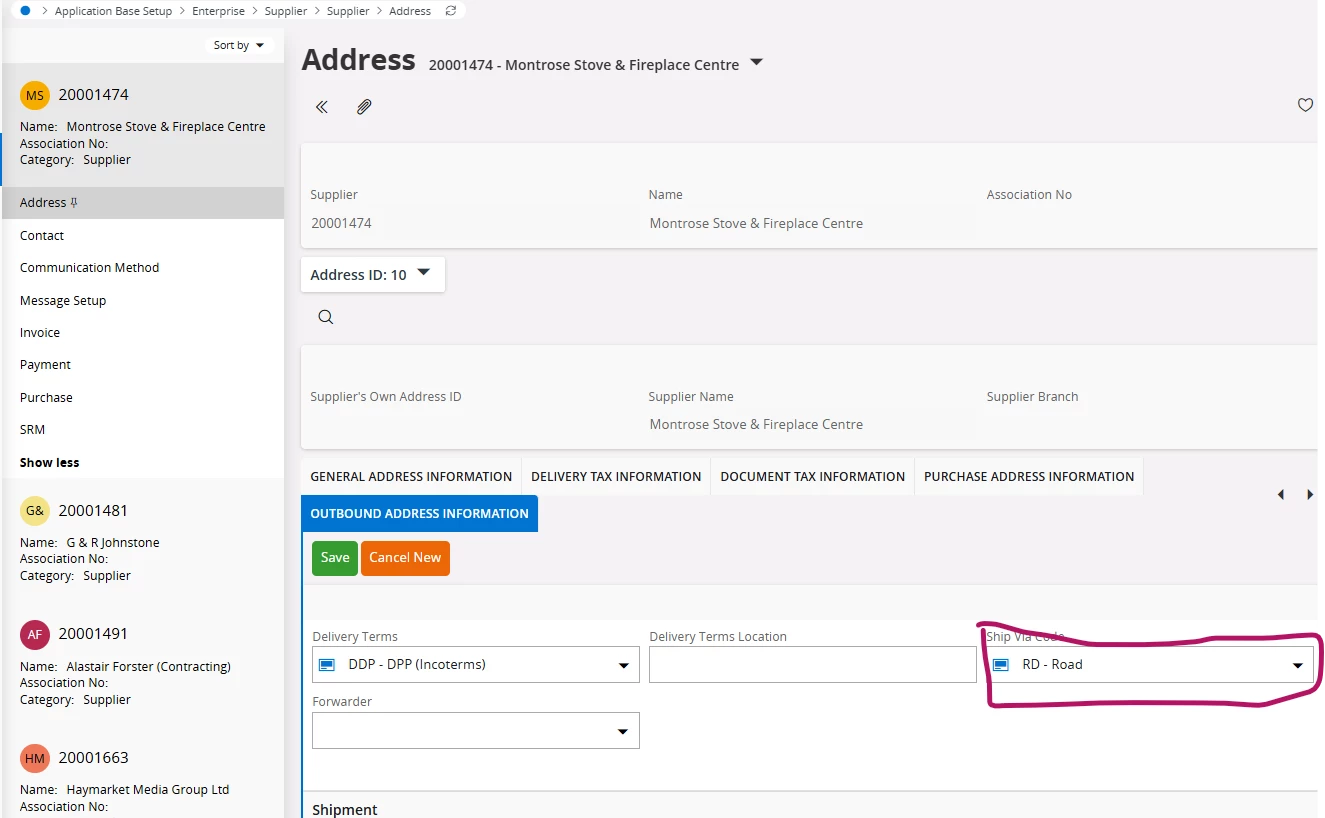Screen dimensions: 1325x818
Task: Click the orange Cancel New button
Action: pyautogui.click(x=405, y=558)
